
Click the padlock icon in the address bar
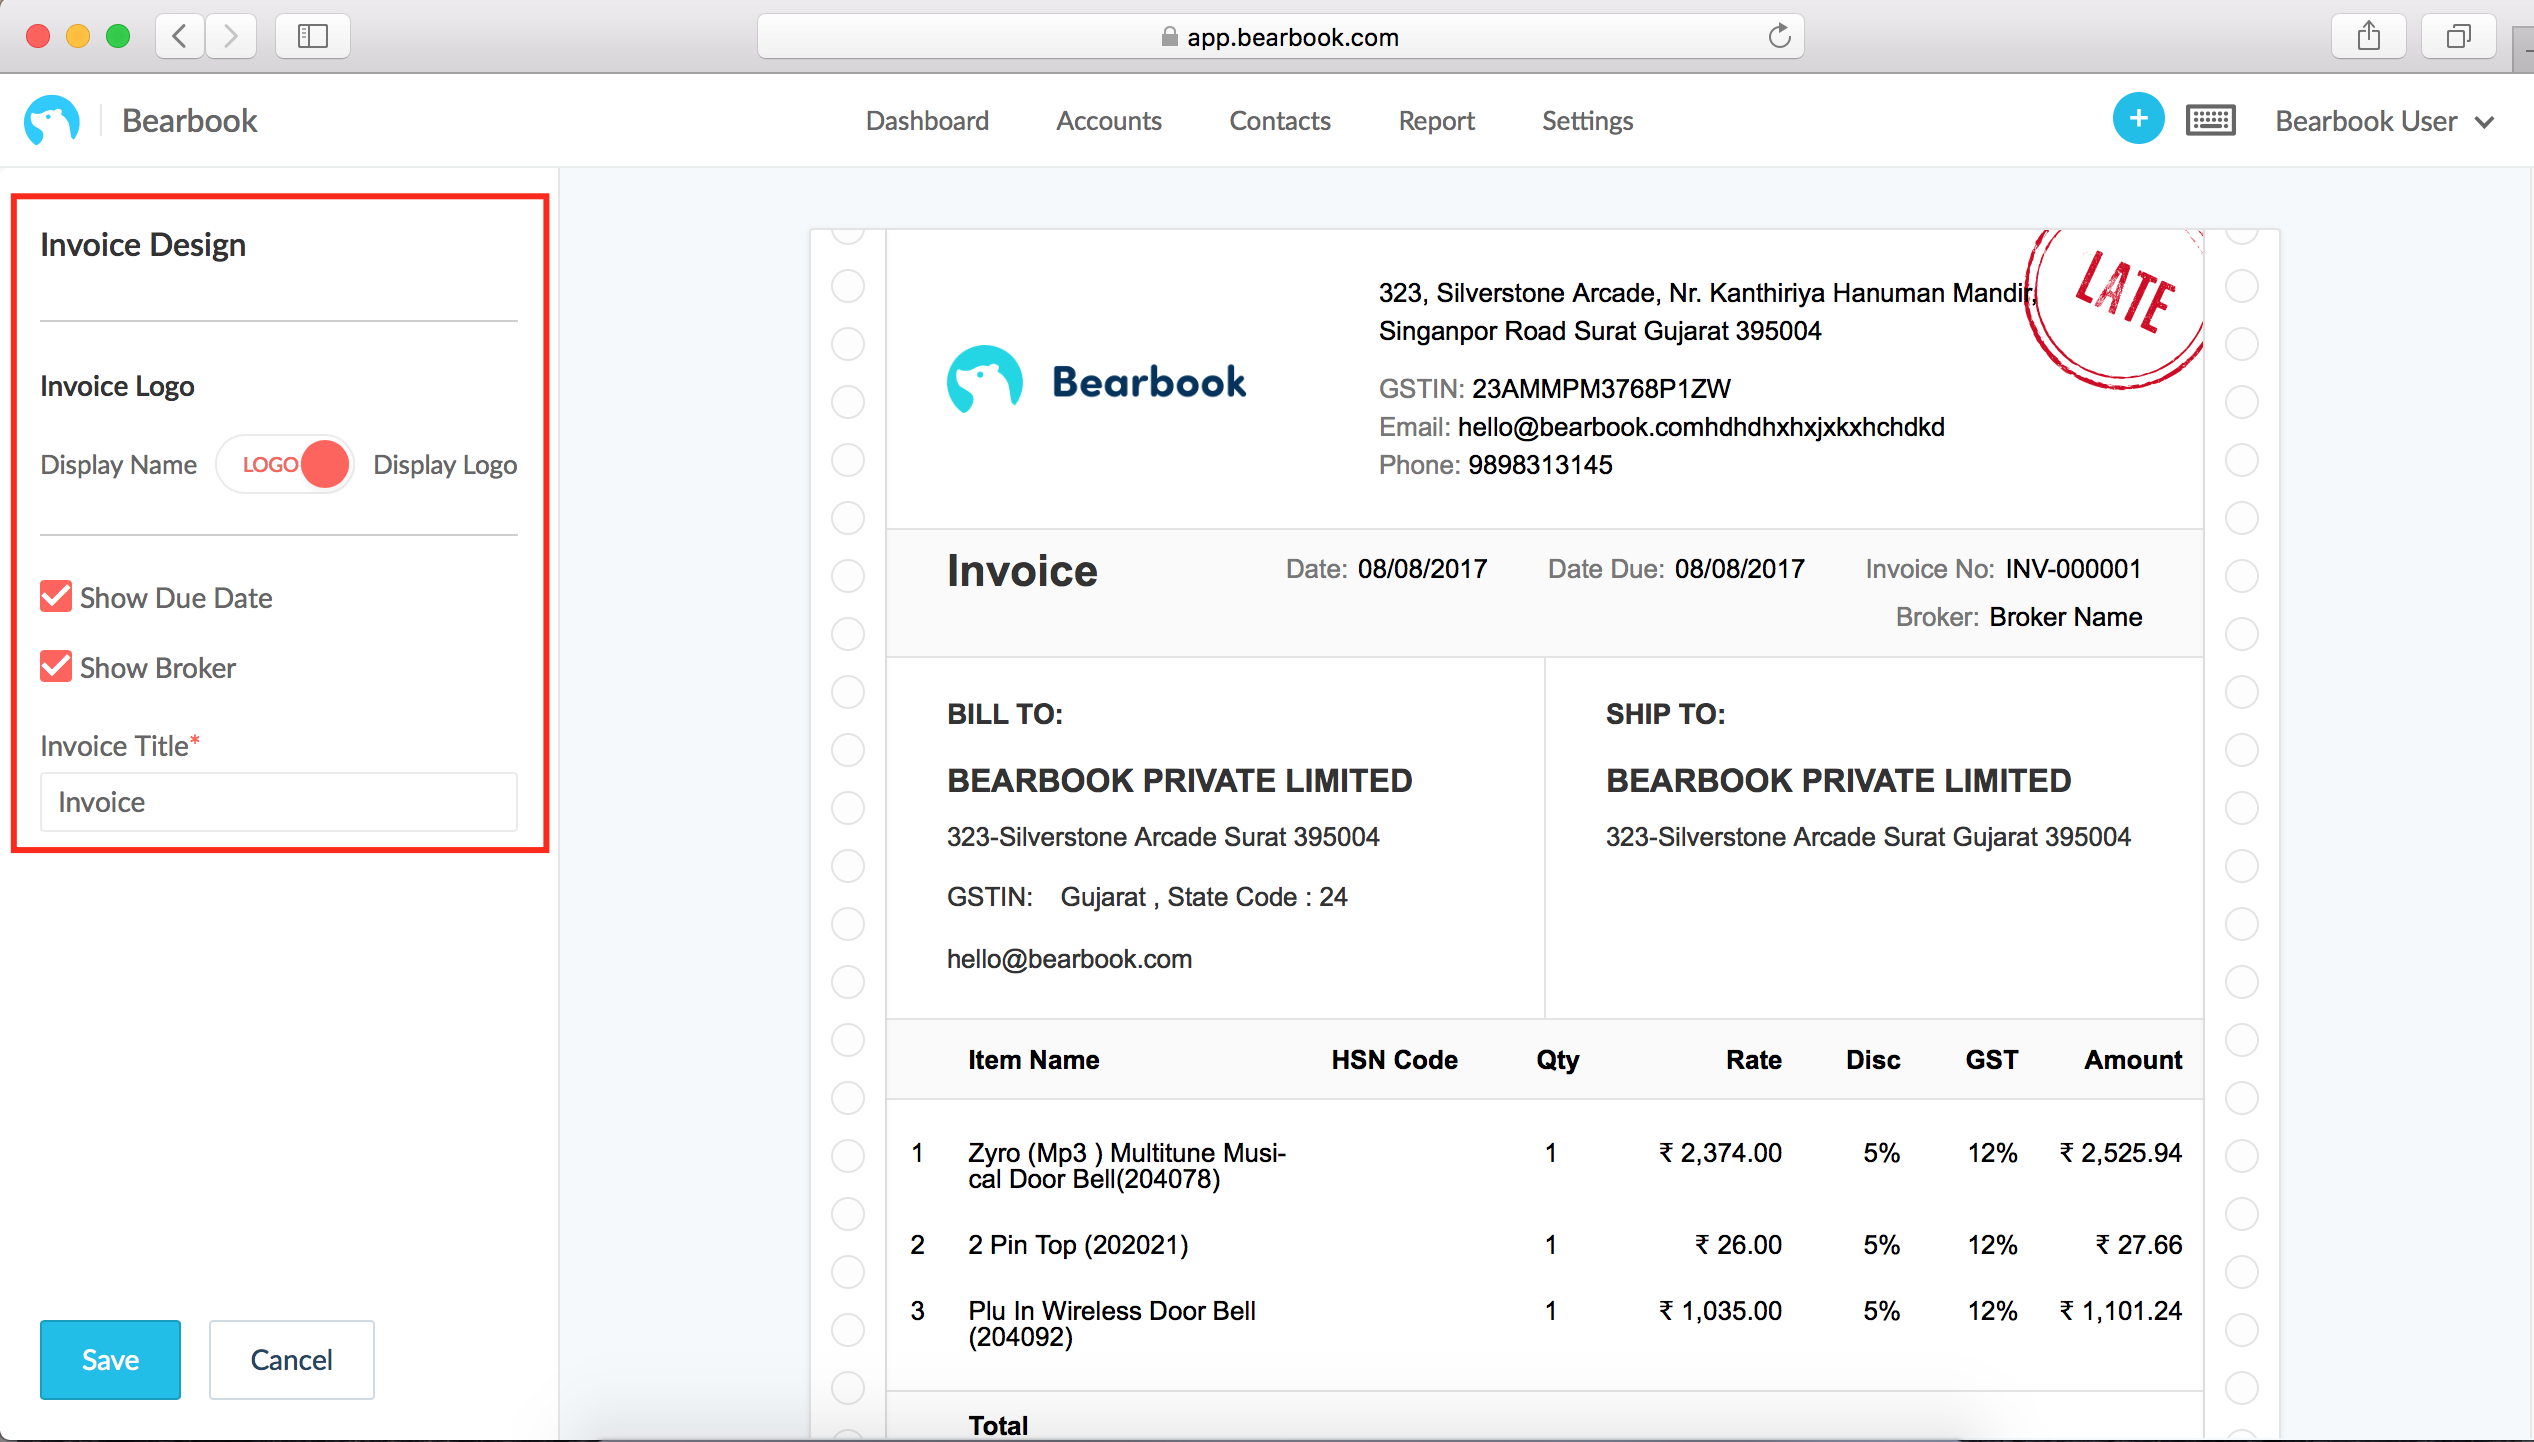(x=1169, y=37)
